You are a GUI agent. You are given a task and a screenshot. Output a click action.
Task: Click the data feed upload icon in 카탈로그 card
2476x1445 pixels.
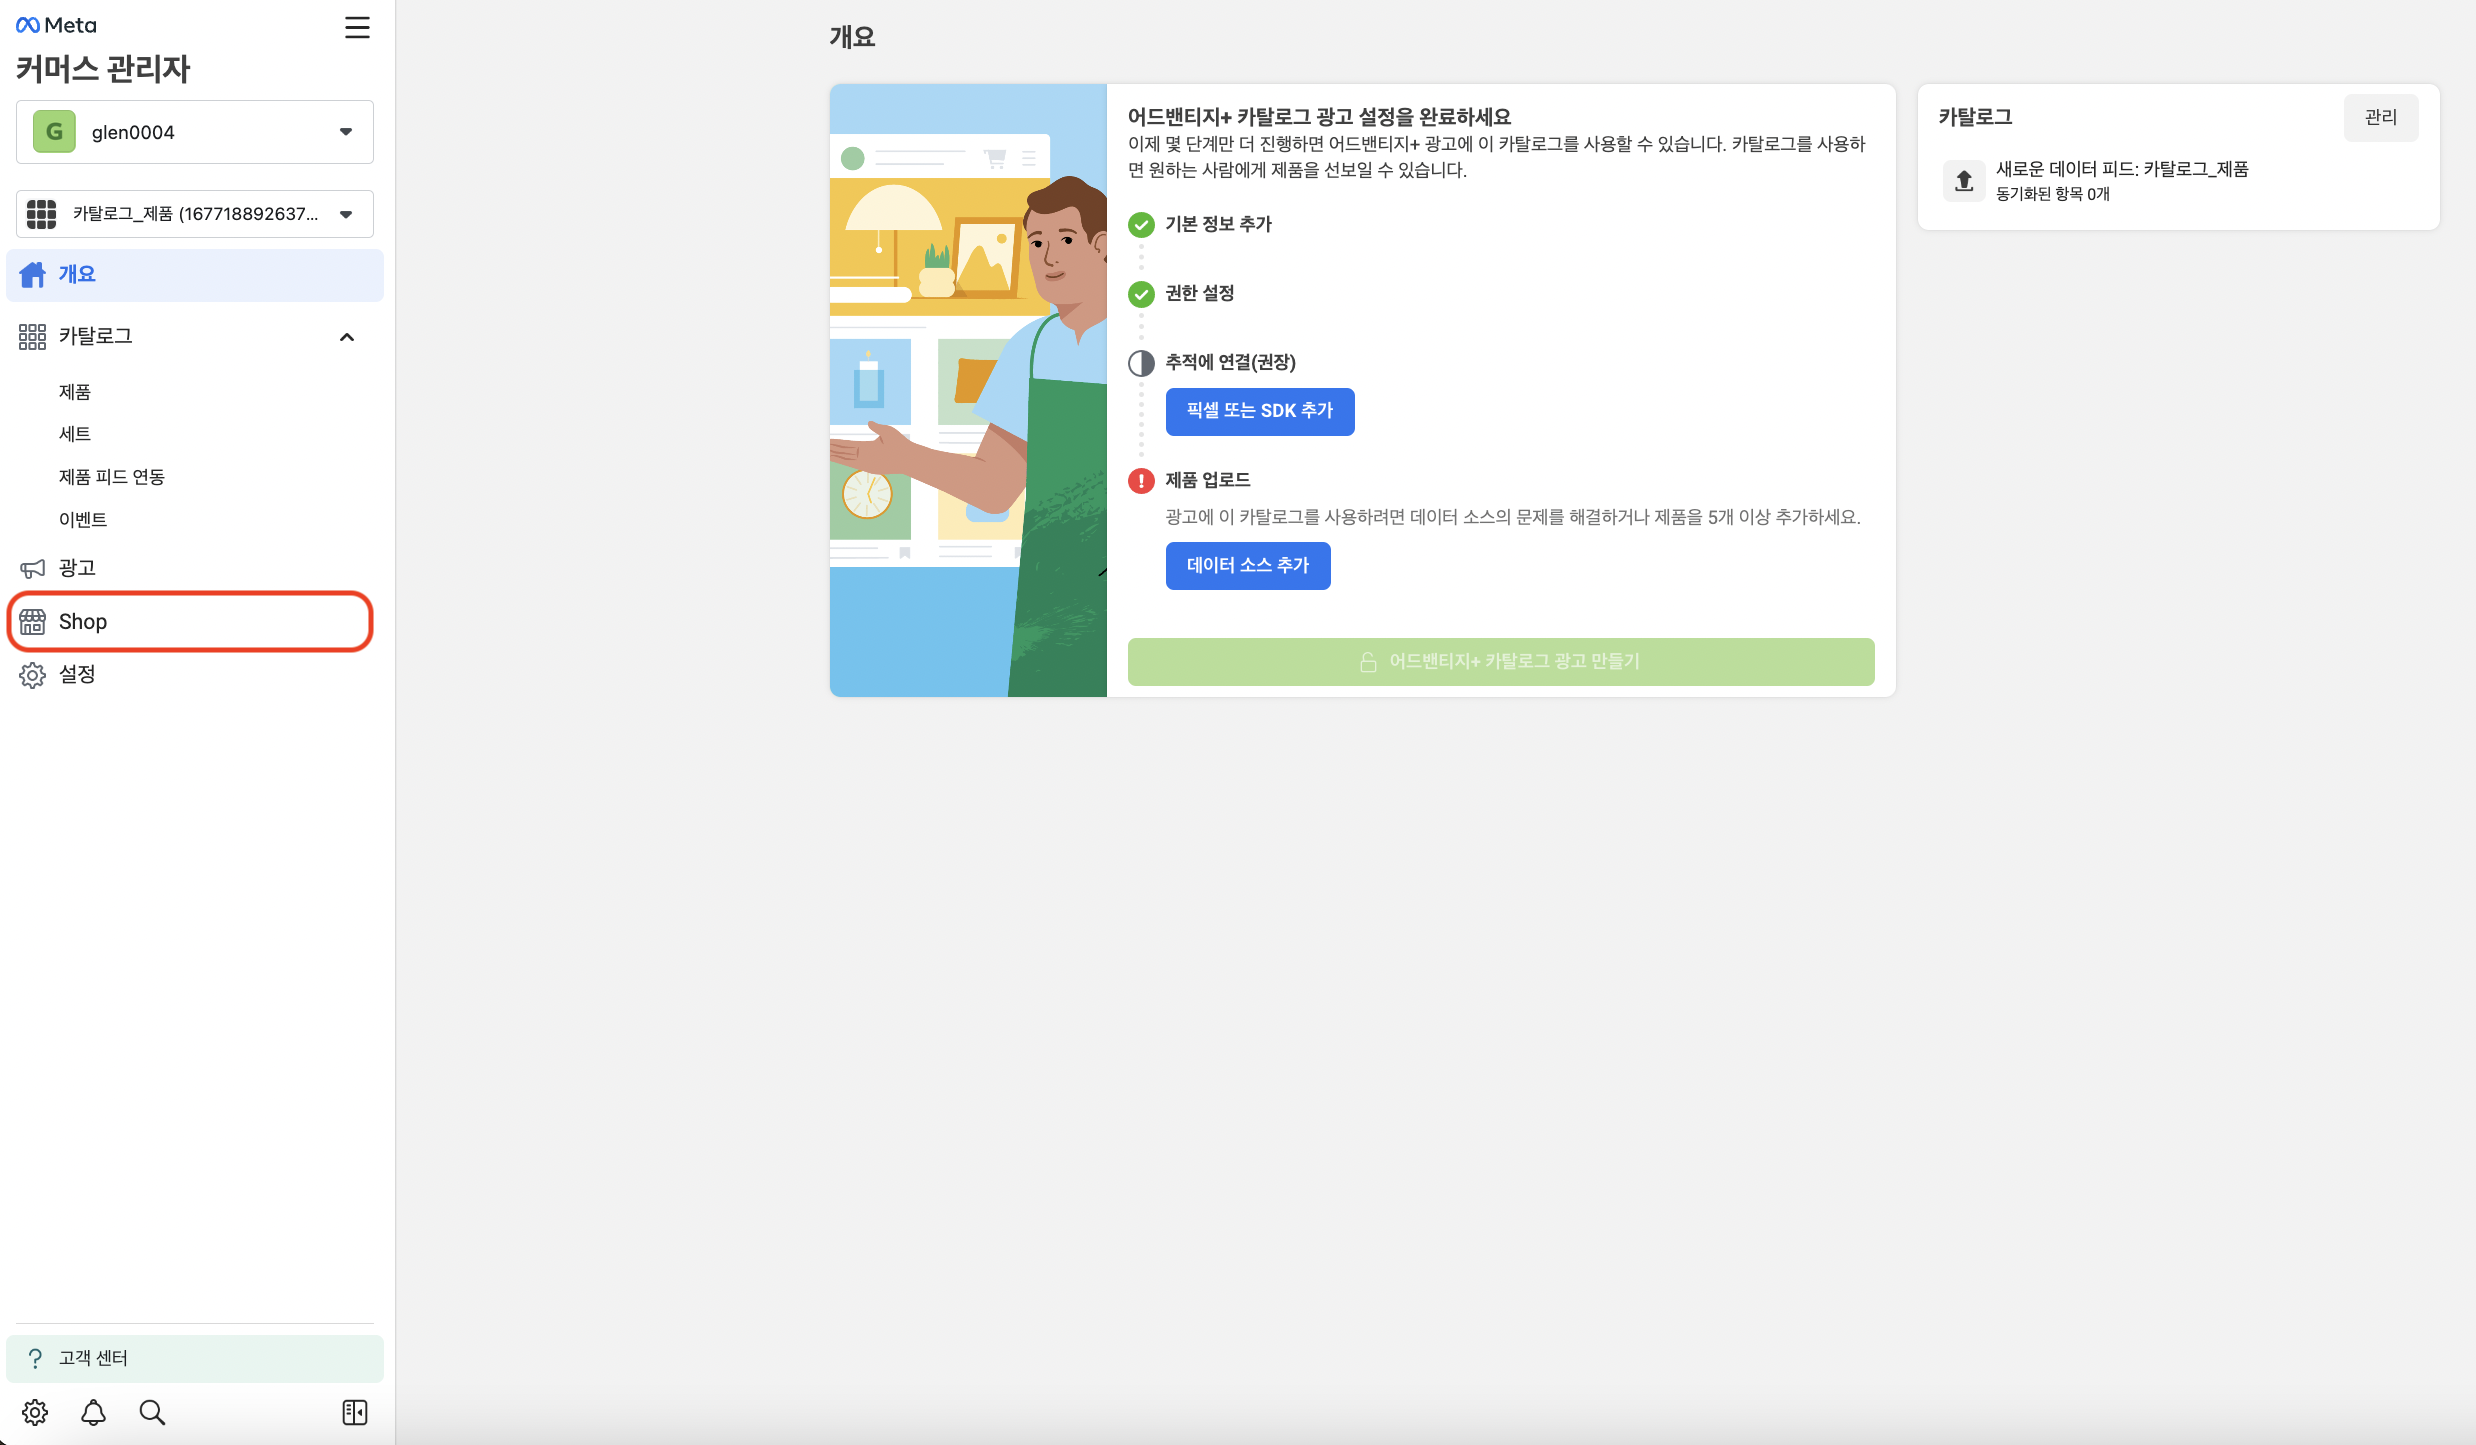[1963, 181]
